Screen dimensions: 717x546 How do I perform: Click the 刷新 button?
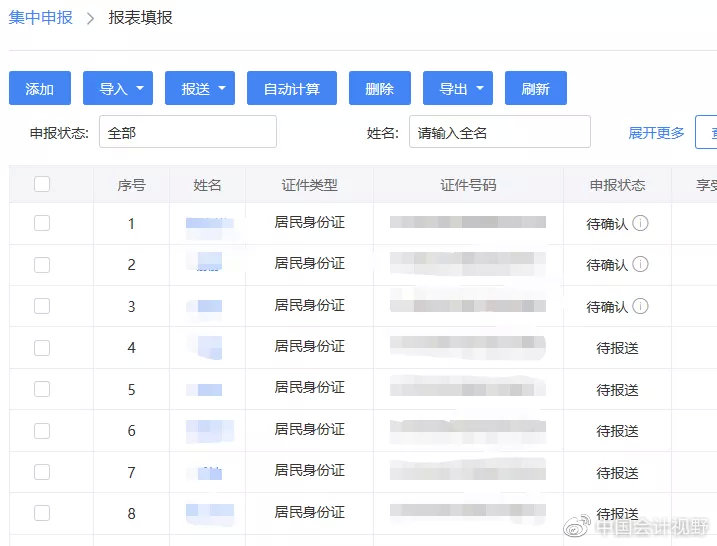535,88
